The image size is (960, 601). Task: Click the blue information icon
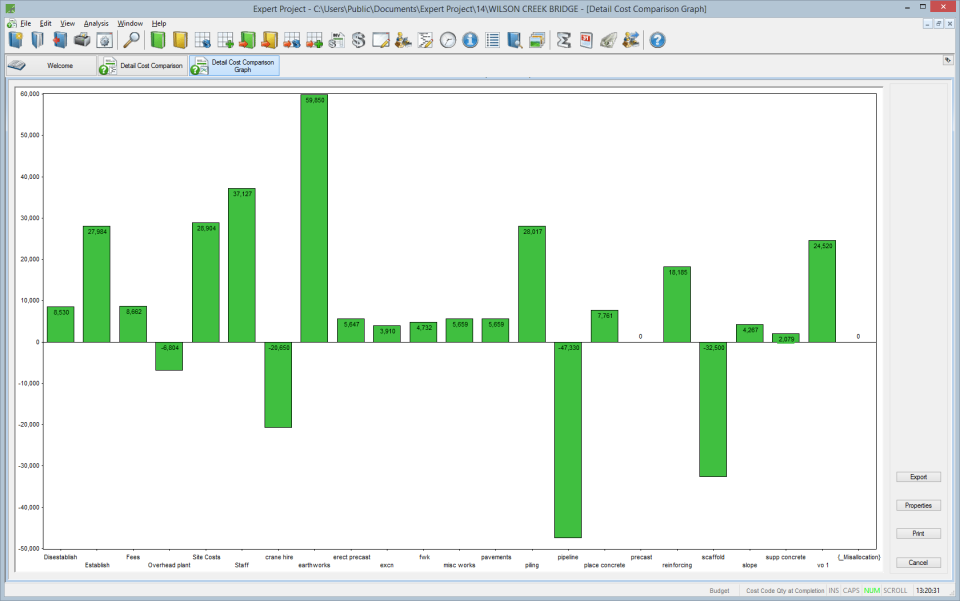click(470, 40)
